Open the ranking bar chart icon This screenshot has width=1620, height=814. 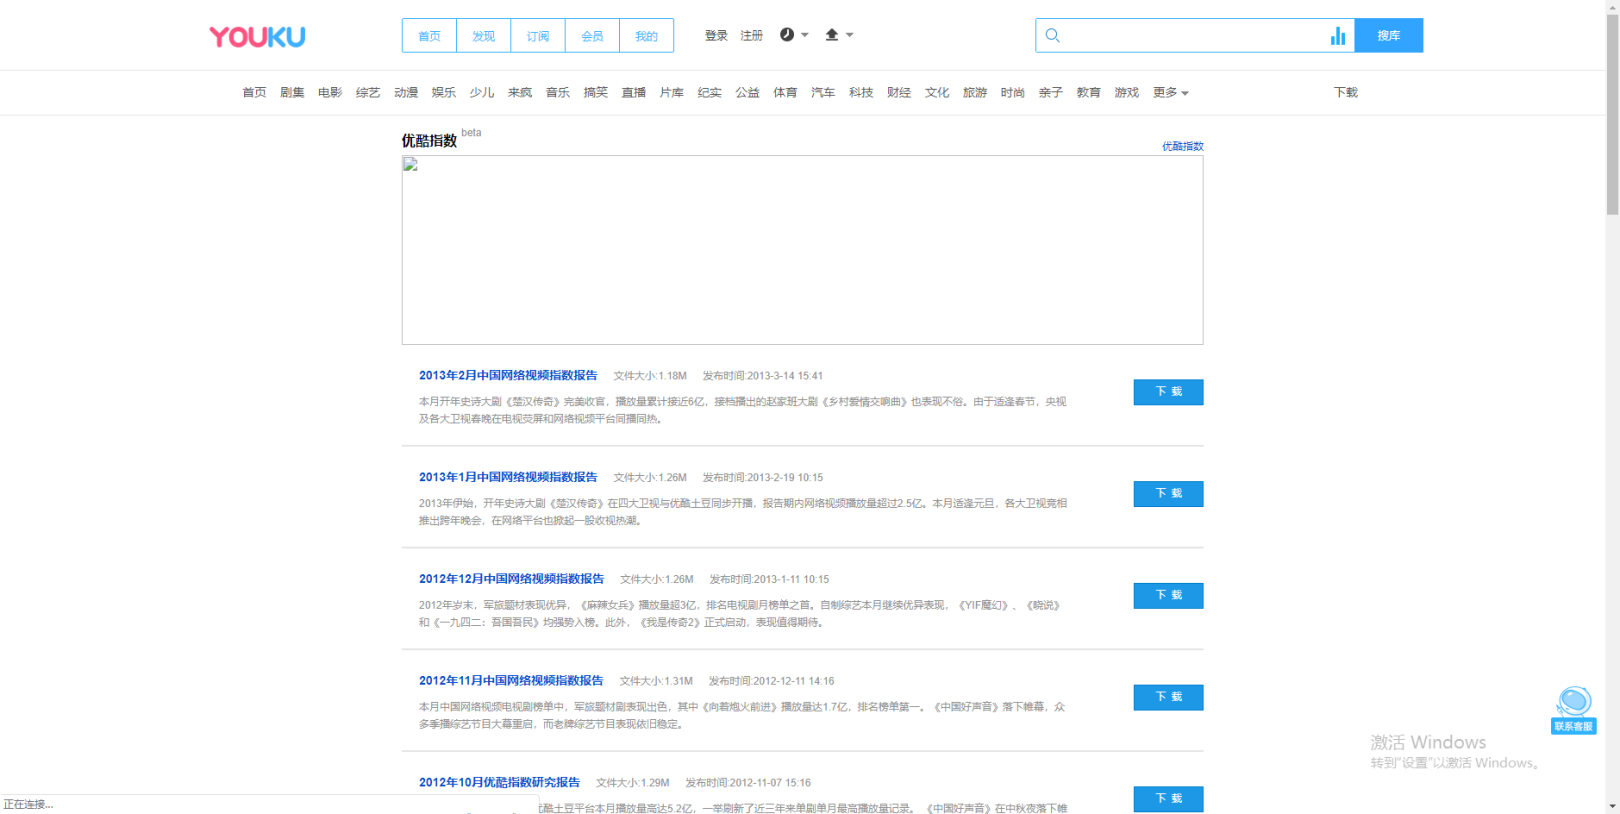tap(1337, 36)
